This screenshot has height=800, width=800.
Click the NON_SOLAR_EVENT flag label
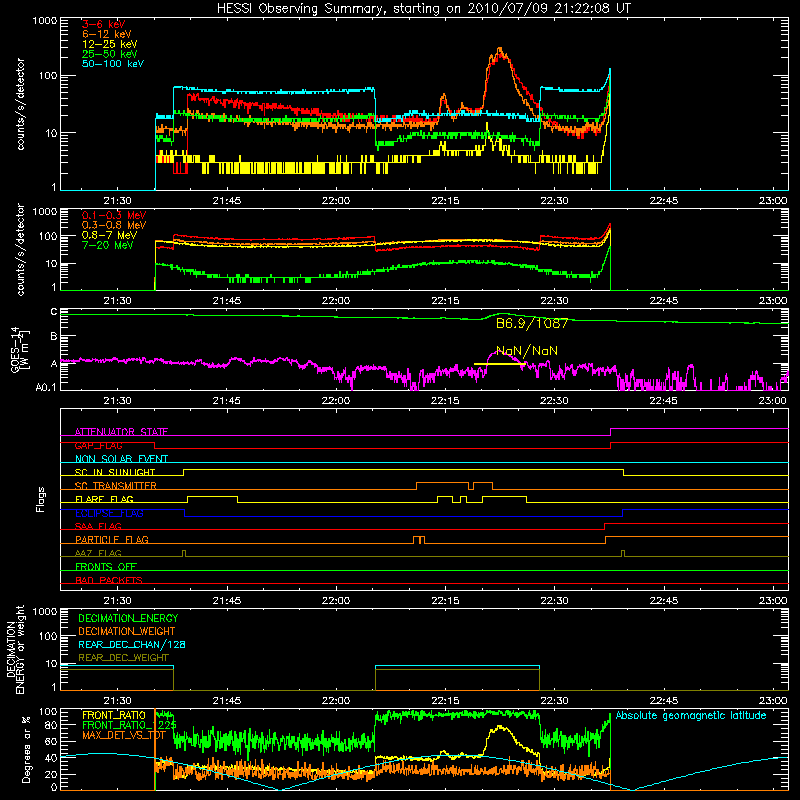click(x=121, y=459)
